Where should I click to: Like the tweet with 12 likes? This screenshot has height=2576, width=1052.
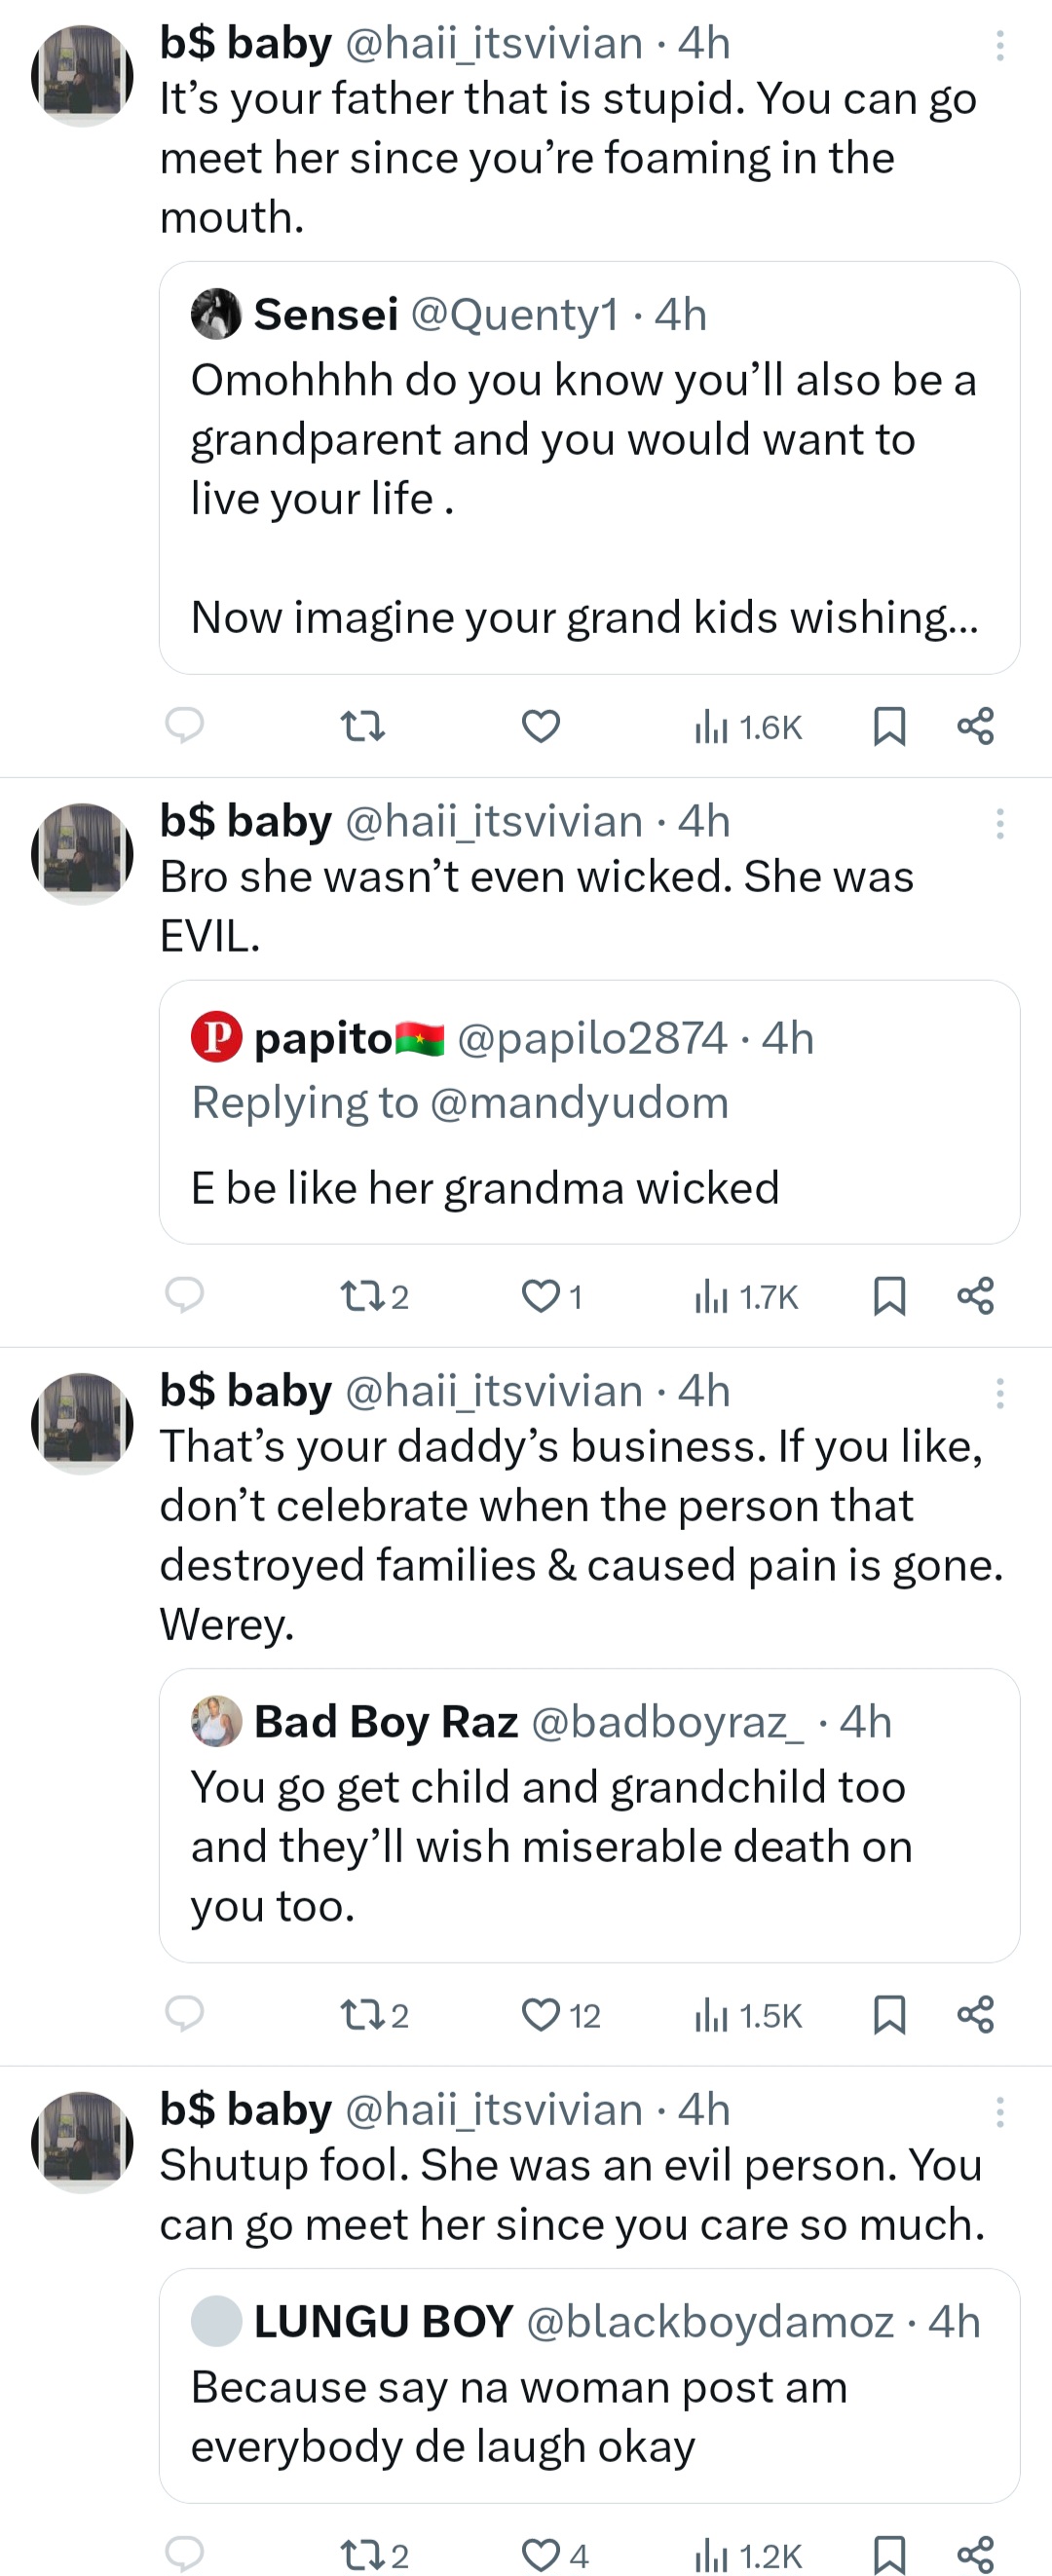(x=541, y=2015)
